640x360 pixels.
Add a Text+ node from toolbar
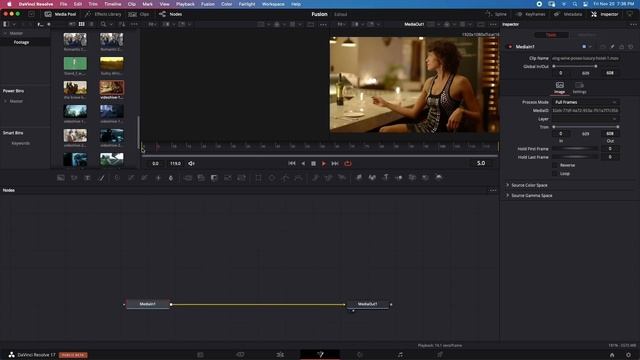coord(87,178)
